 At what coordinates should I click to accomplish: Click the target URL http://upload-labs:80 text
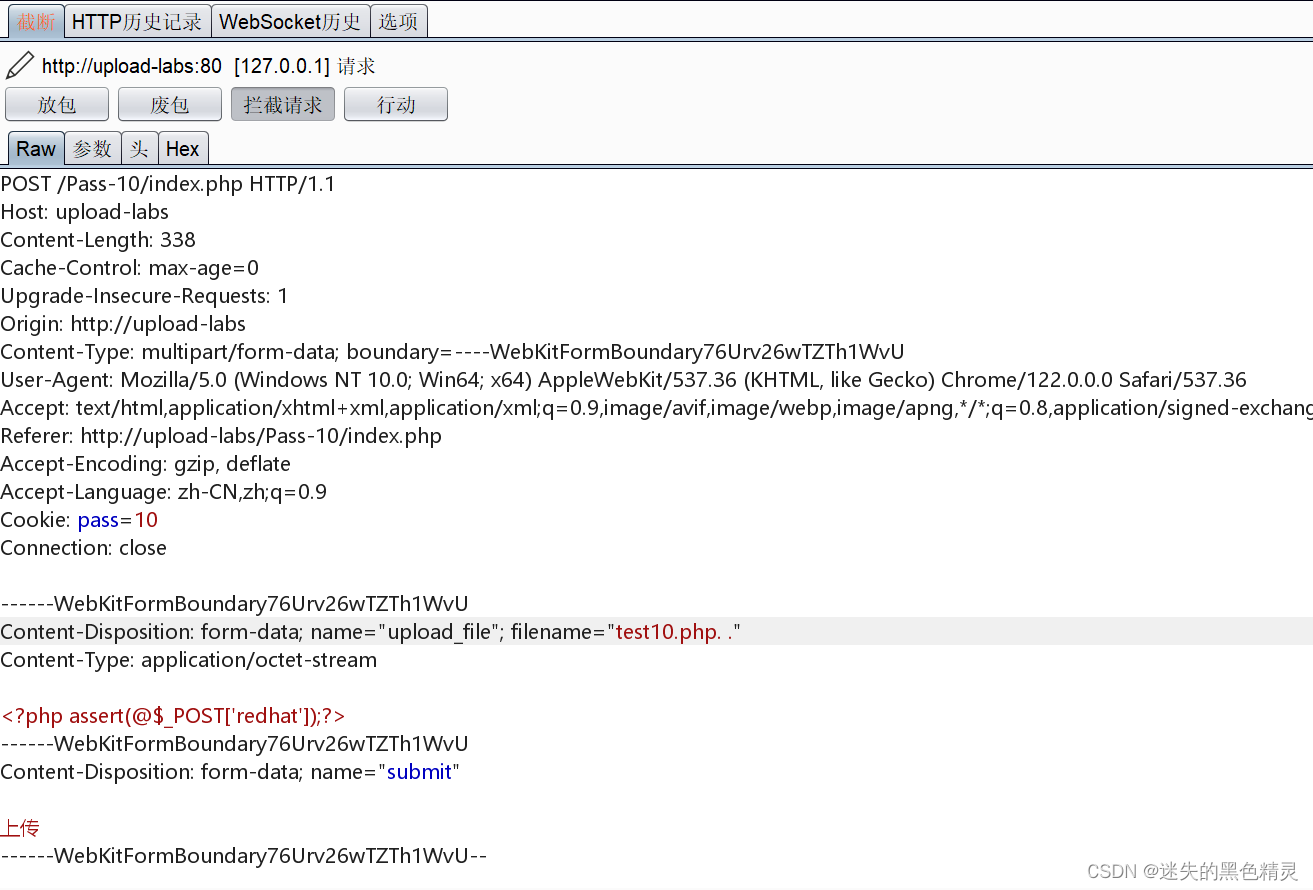(x=132, y=66)
